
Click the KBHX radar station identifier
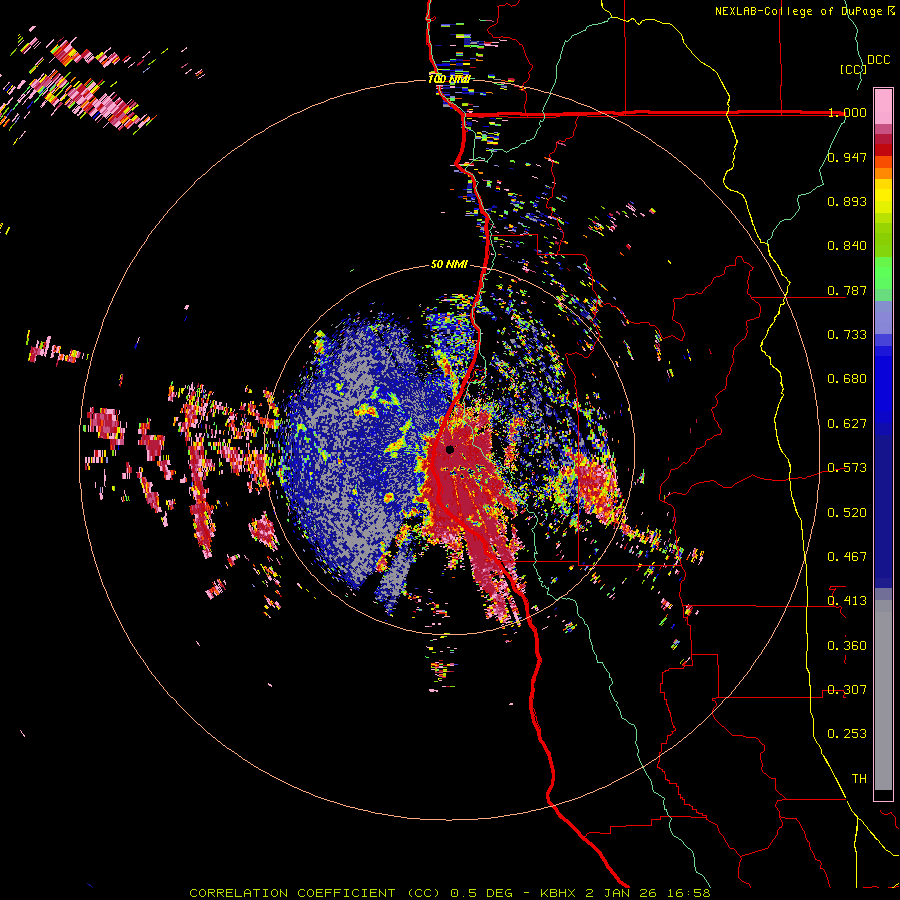point(558,893)
